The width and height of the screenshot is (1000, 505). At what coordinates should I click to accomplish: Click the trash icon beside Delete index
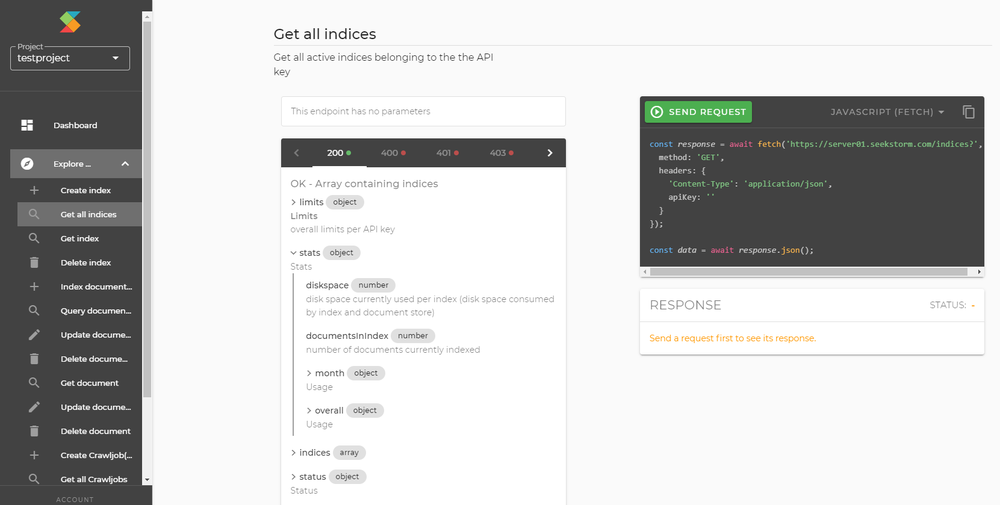[x=34, y=263]
